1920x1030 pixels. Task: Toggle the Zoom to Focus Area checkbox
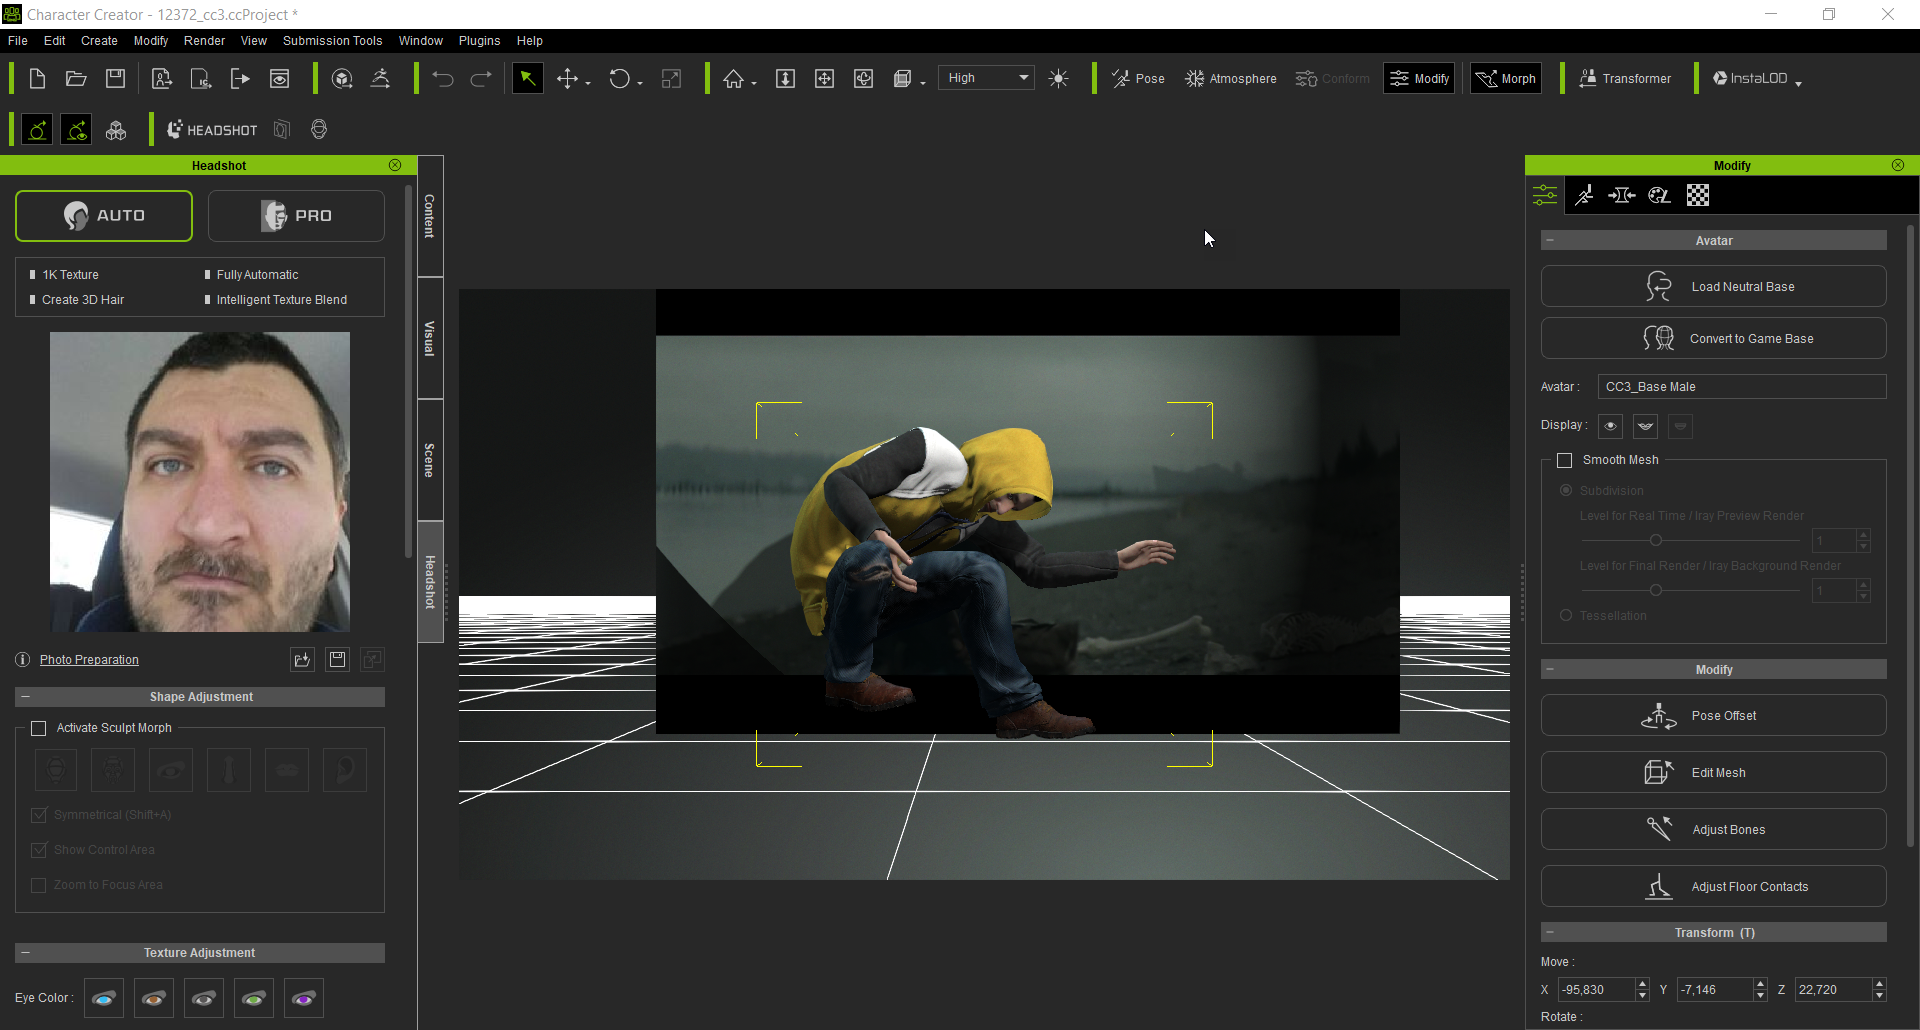click(x=39, y=885)
